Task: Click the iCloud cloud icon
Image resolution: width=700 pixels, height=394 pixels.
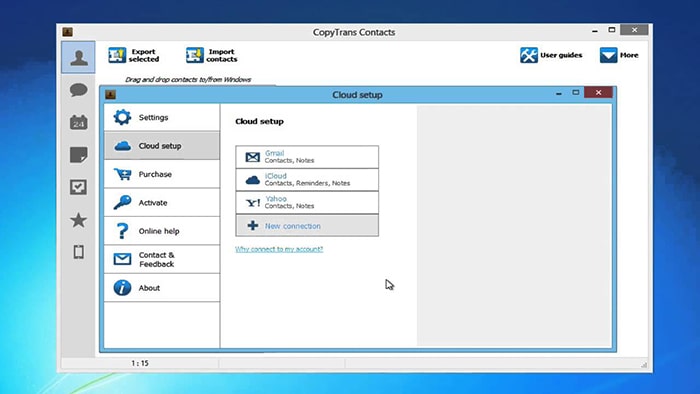Action: point(253,180)
